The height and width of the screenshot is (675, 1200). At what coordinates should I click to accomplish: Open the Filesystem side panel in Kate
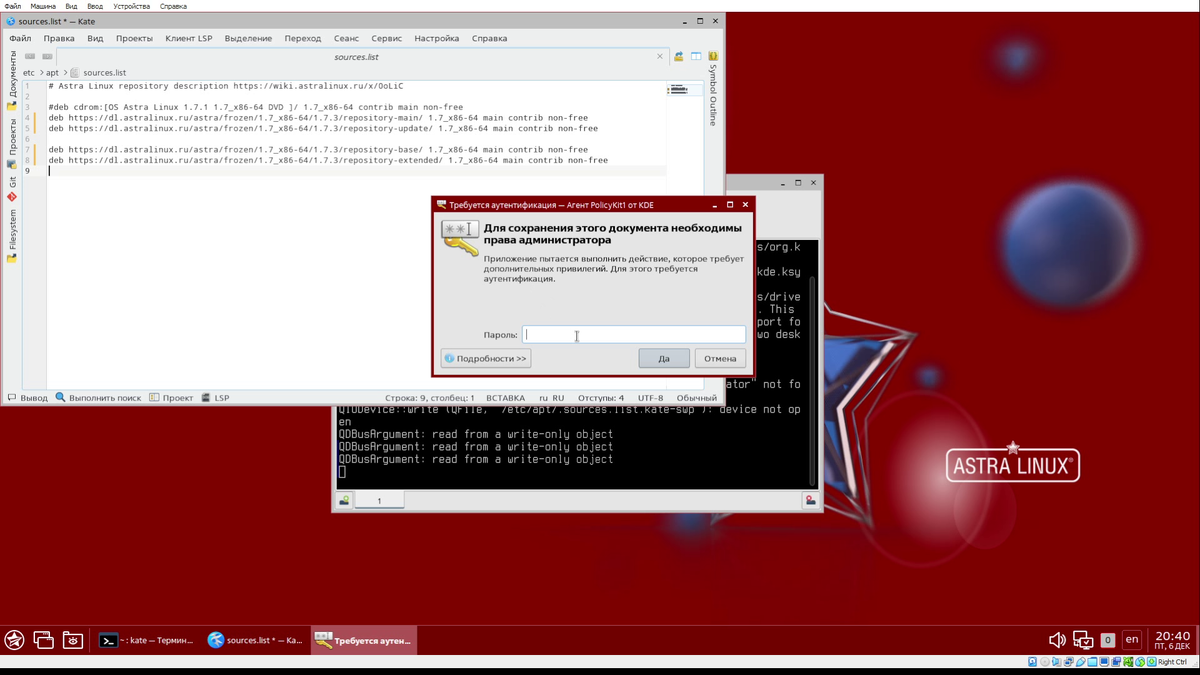pos(12,236)
